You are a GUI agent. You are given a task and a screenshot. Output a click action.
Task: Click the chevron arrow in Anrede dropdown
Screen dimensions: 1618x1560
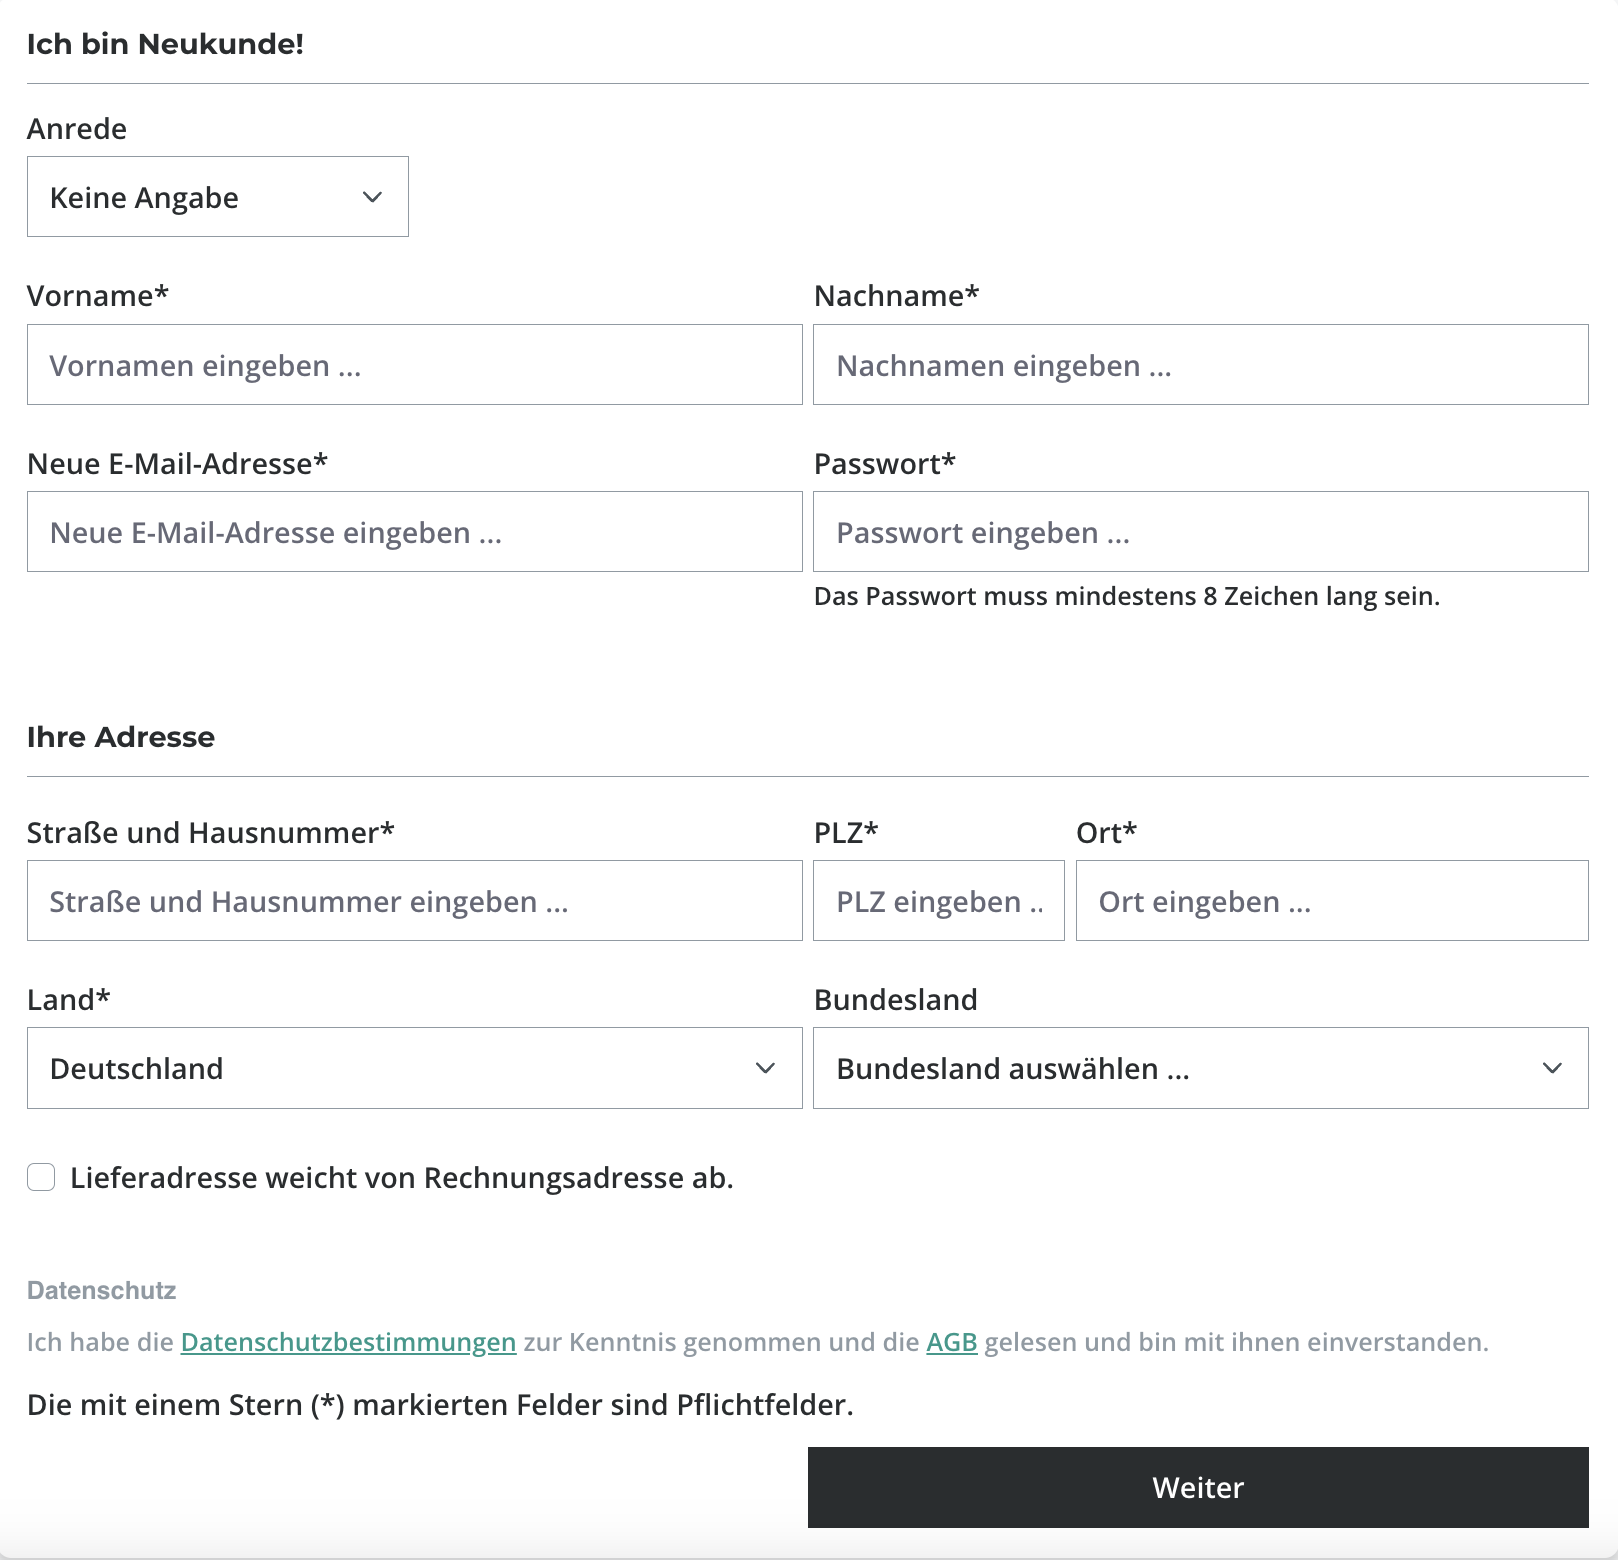coord(373,197)
